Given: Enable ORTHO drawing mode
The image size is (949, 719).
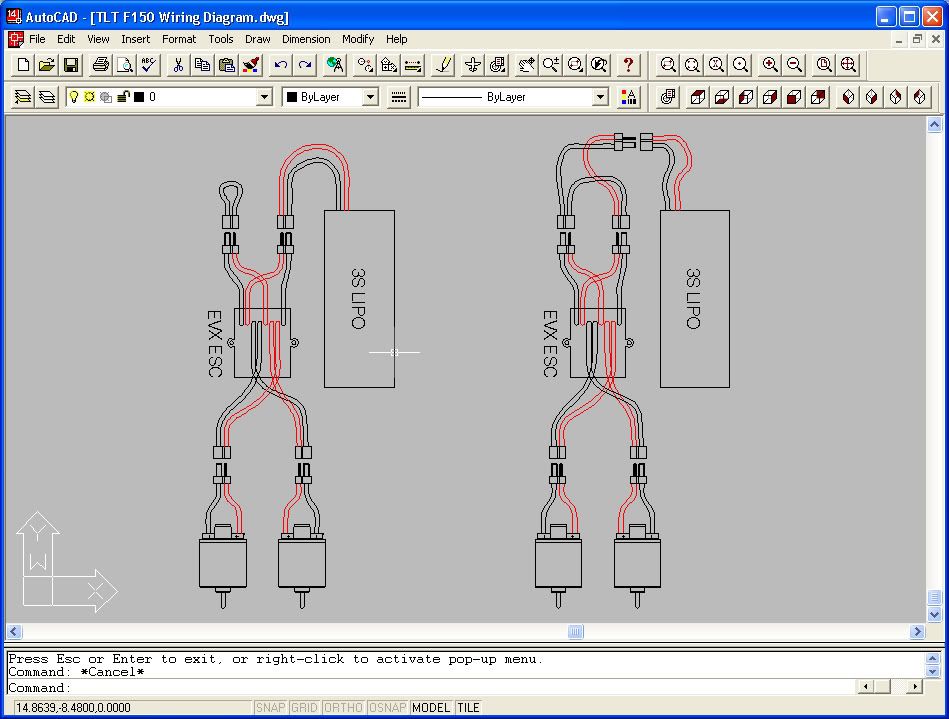Looking at the screenshot, I should pyautogui.click(x=343, y=707).
